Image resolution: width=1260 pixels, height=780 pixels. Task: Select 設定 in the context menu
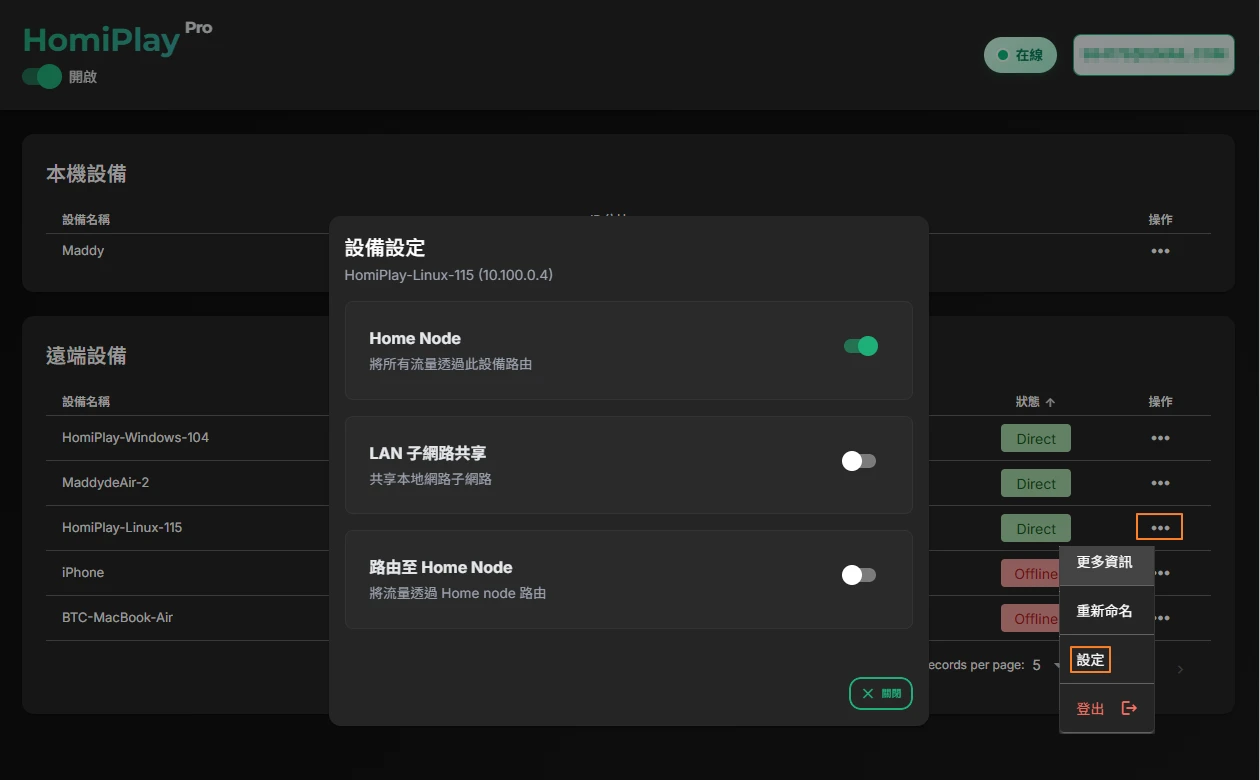pyautogui.click(x=1090, y=660)
